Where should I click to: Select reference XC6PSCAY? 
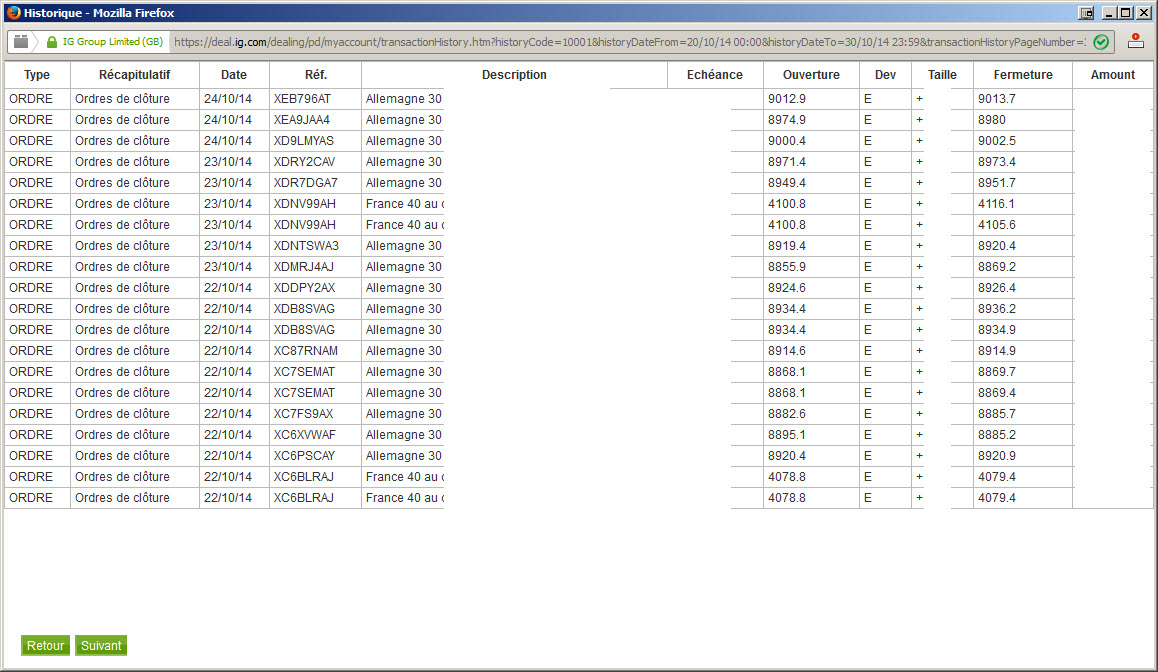pos(304,456)
